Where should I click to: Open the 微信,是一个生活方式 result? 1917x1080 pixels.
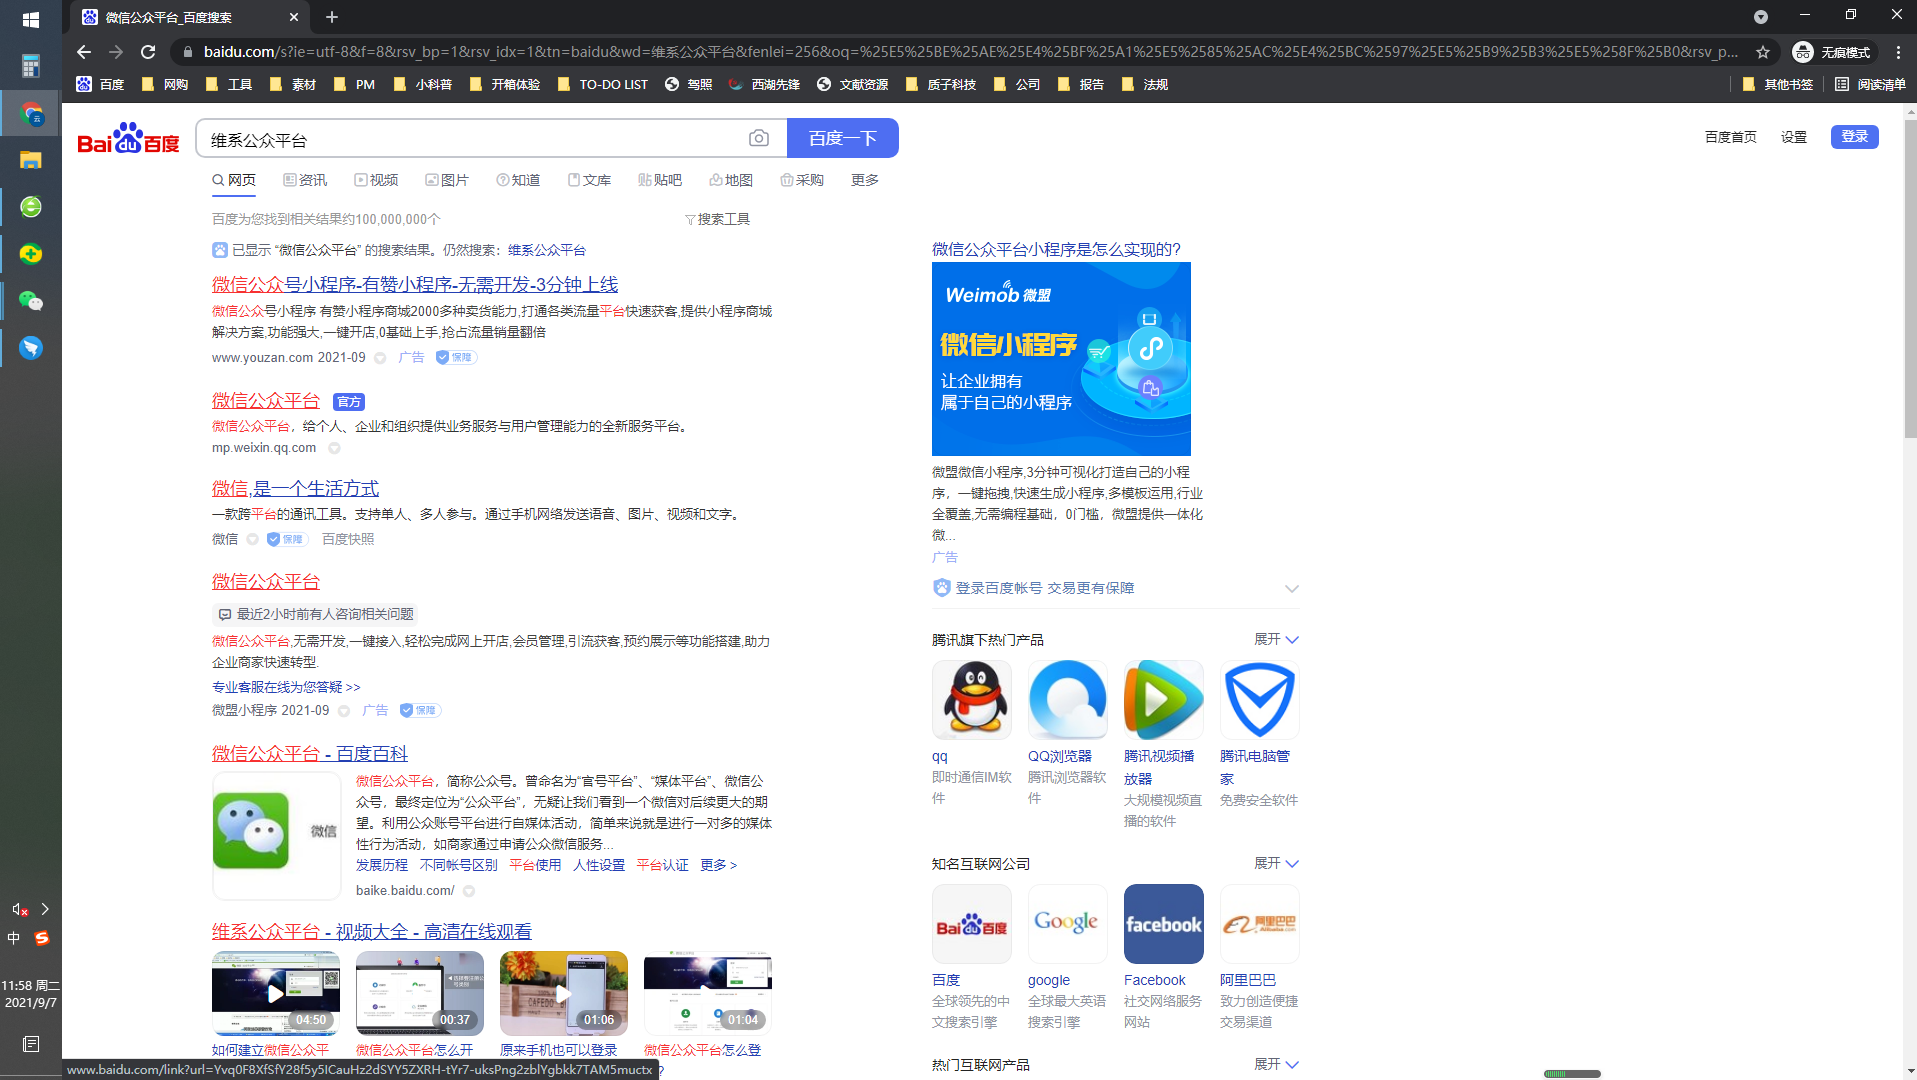click(x=295, y=489)
